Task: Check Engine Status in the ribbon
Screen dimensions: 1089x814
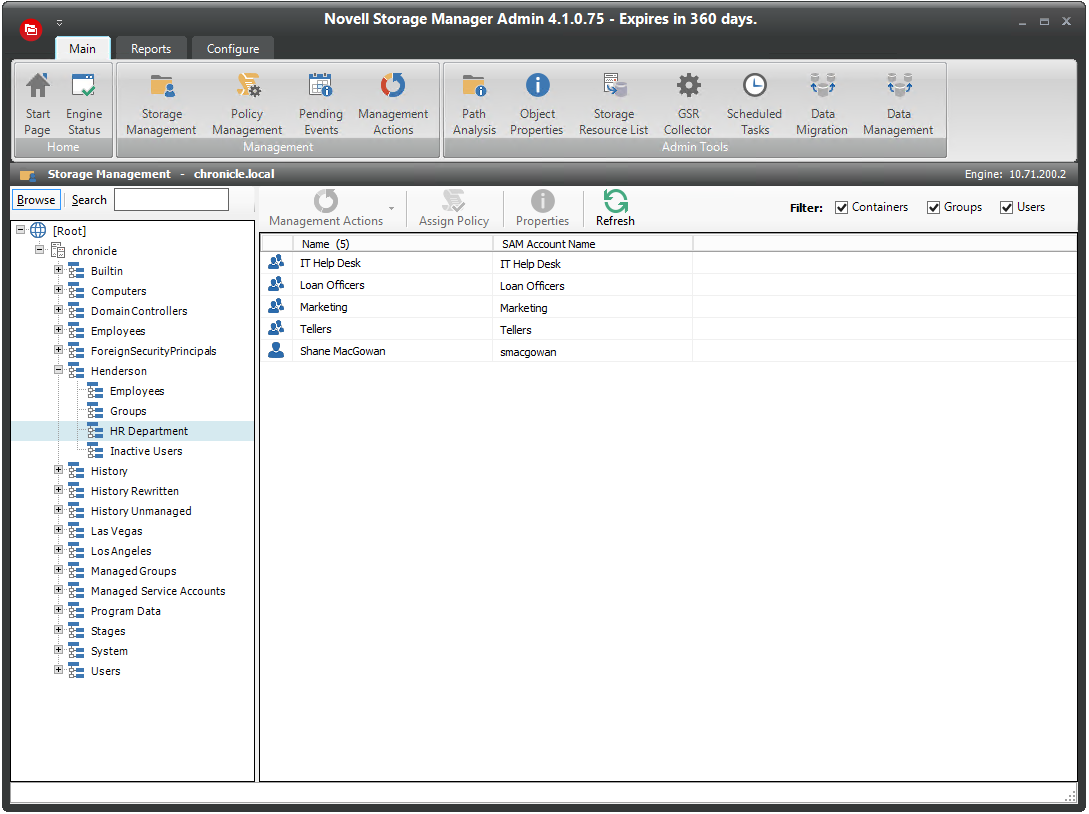Action: coord(84,104)
